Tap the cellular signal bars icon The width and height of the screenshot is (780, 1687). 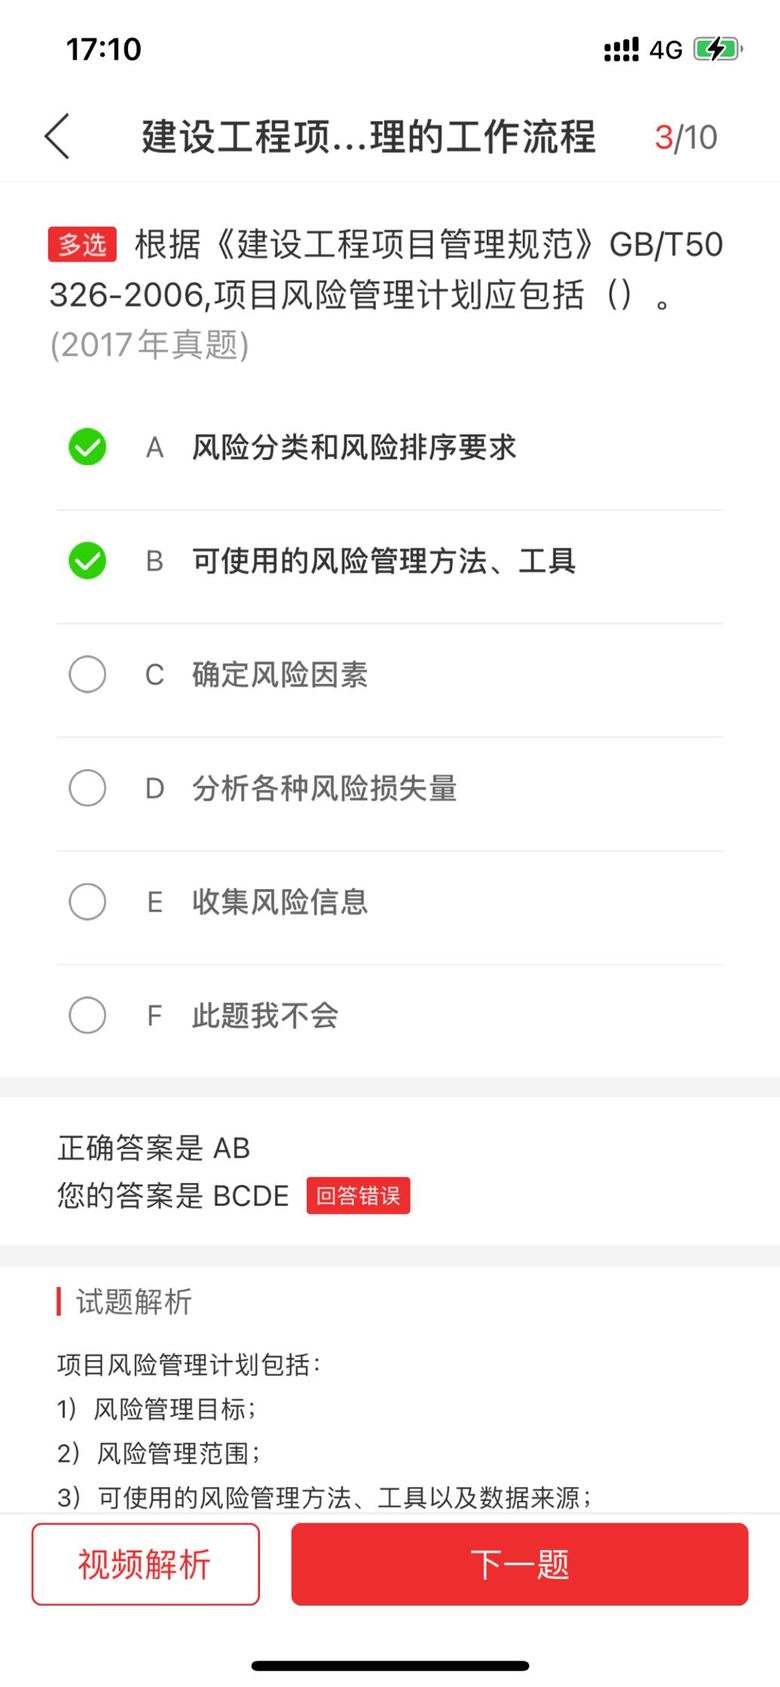point(621,49)
